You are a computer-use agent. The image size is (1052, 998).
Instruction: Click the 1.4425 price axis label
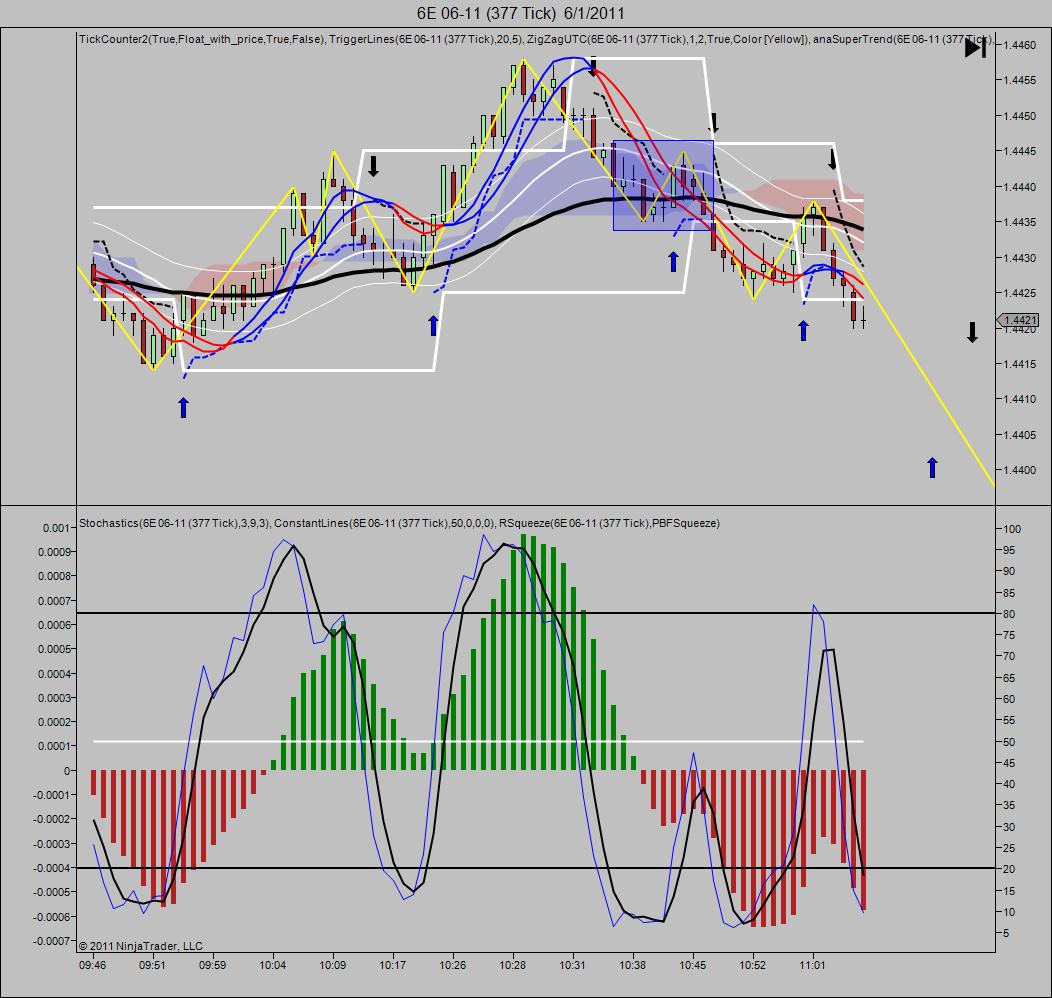click(1019, 293)
